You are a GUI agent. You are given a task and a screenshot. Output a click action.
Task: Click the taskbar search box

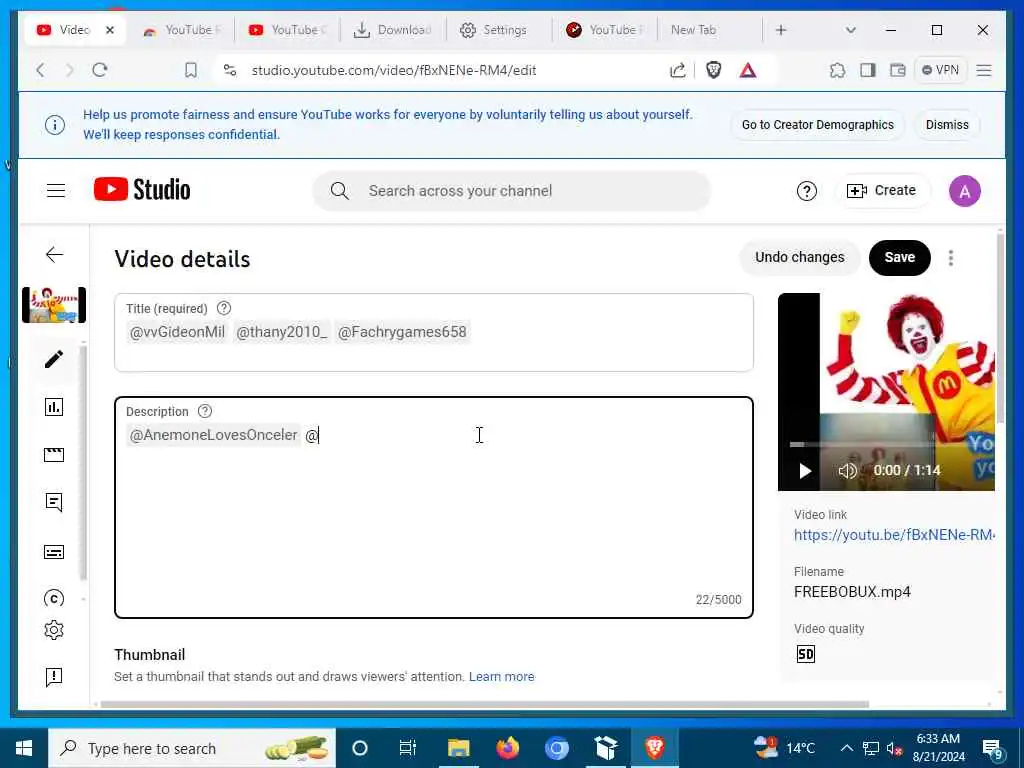pyautogui.click(x=192, y=748)
